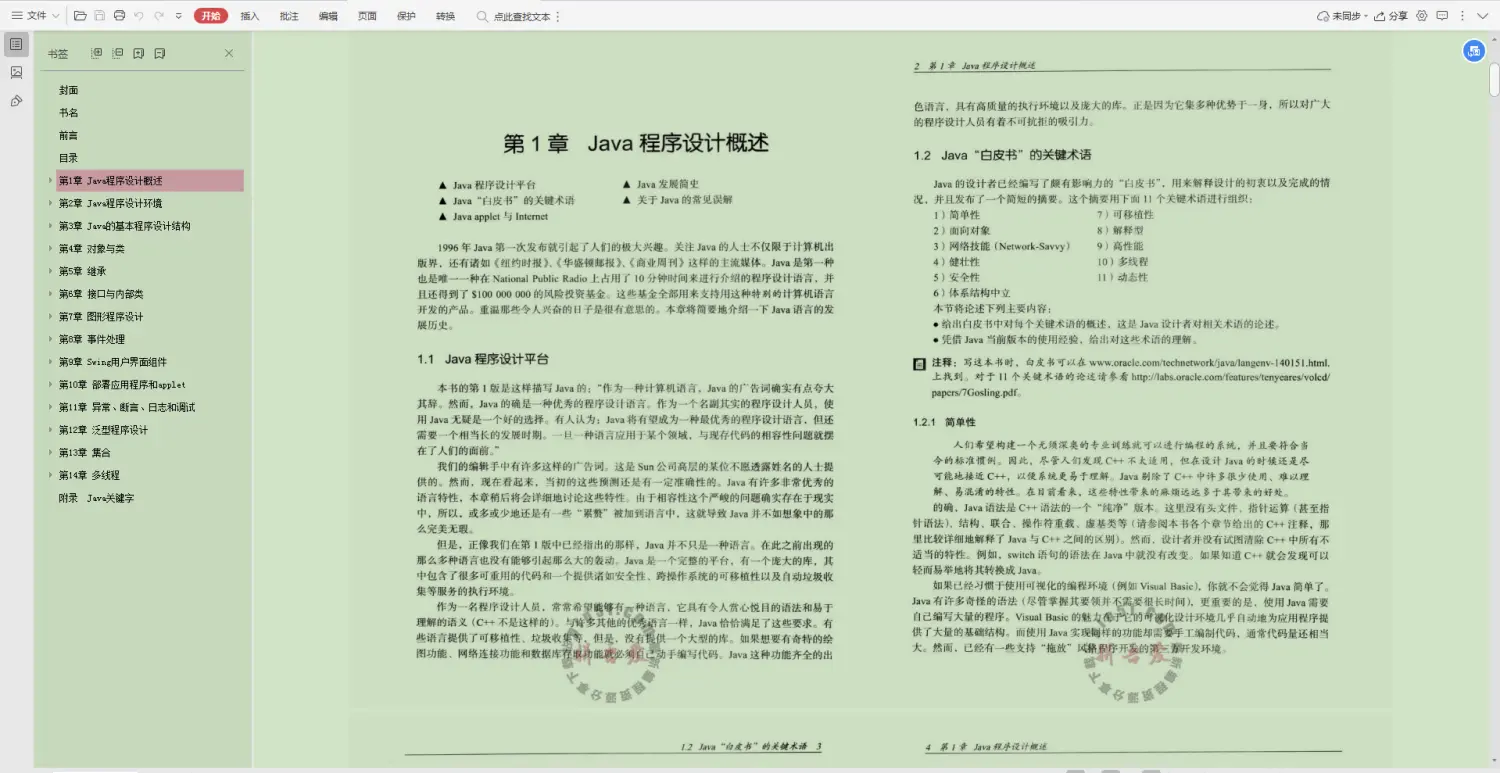This screenshot has height=773, width=1500.
Task: Click the undo arrow icon
Action: pos(139,16)
